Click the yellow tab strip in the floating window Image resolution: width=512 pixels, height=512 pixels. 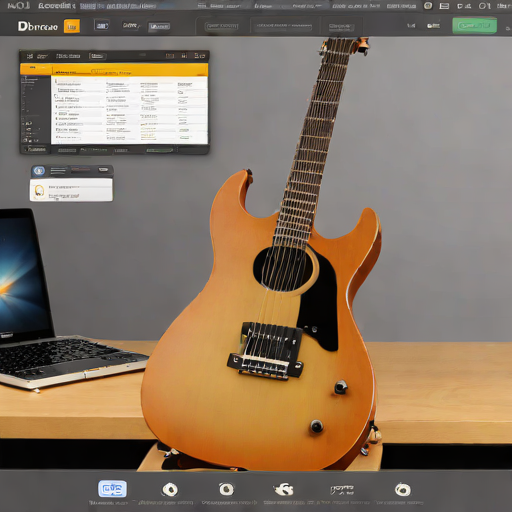[x=114, y=69]
